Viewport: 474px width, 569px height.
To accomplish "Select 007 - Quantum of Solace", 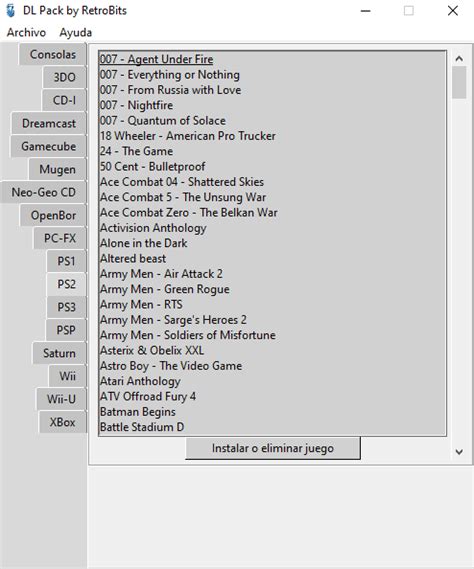I will coord(272,120).
